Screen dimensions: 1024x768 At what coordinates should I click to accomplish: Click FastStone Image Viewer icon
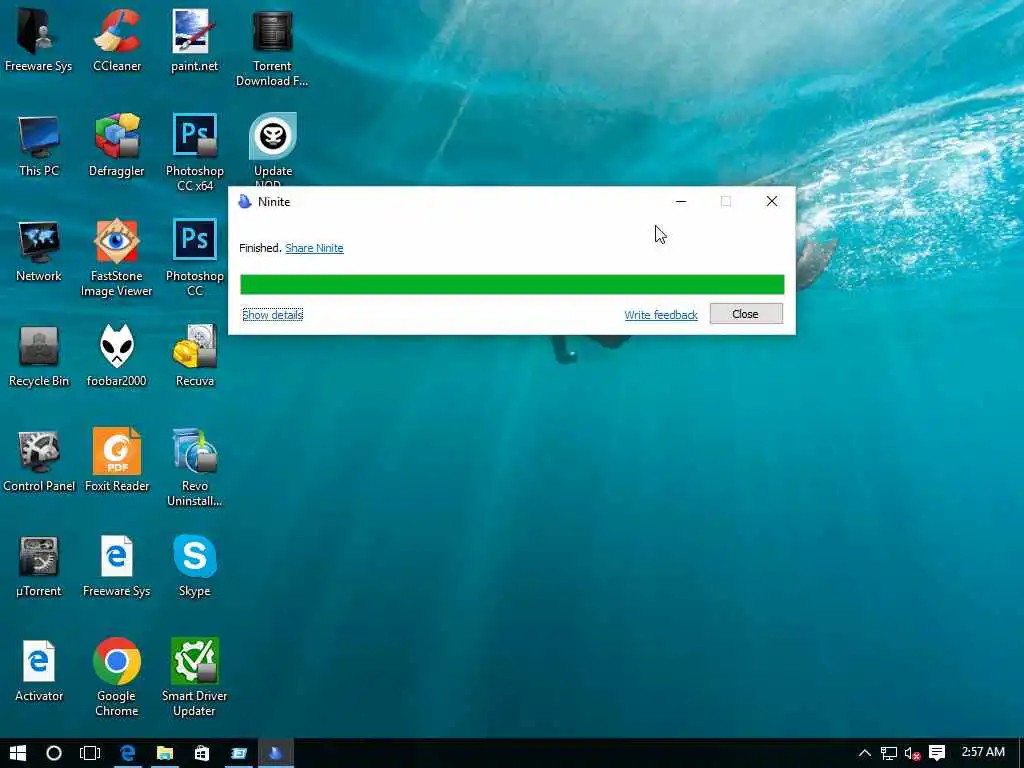(x=117, y=257)
